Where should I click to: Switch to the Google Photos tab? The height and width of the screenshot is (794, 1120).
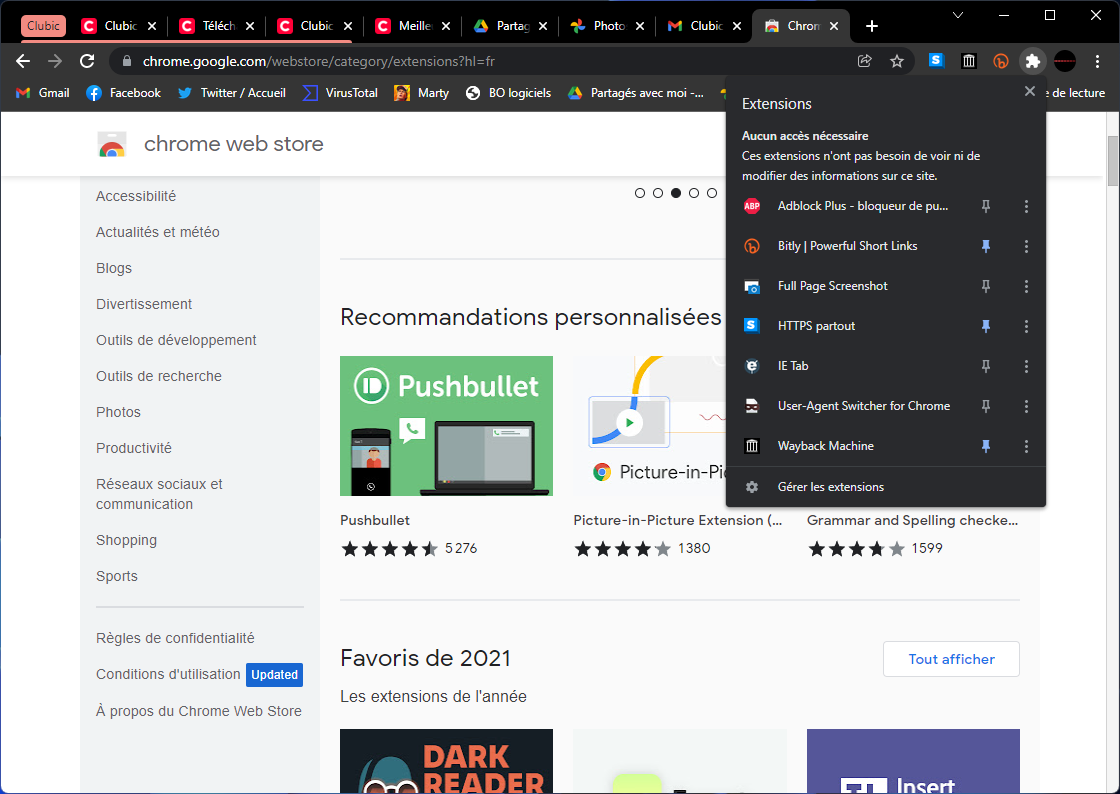pyautogui.click(x=609, y=26)
